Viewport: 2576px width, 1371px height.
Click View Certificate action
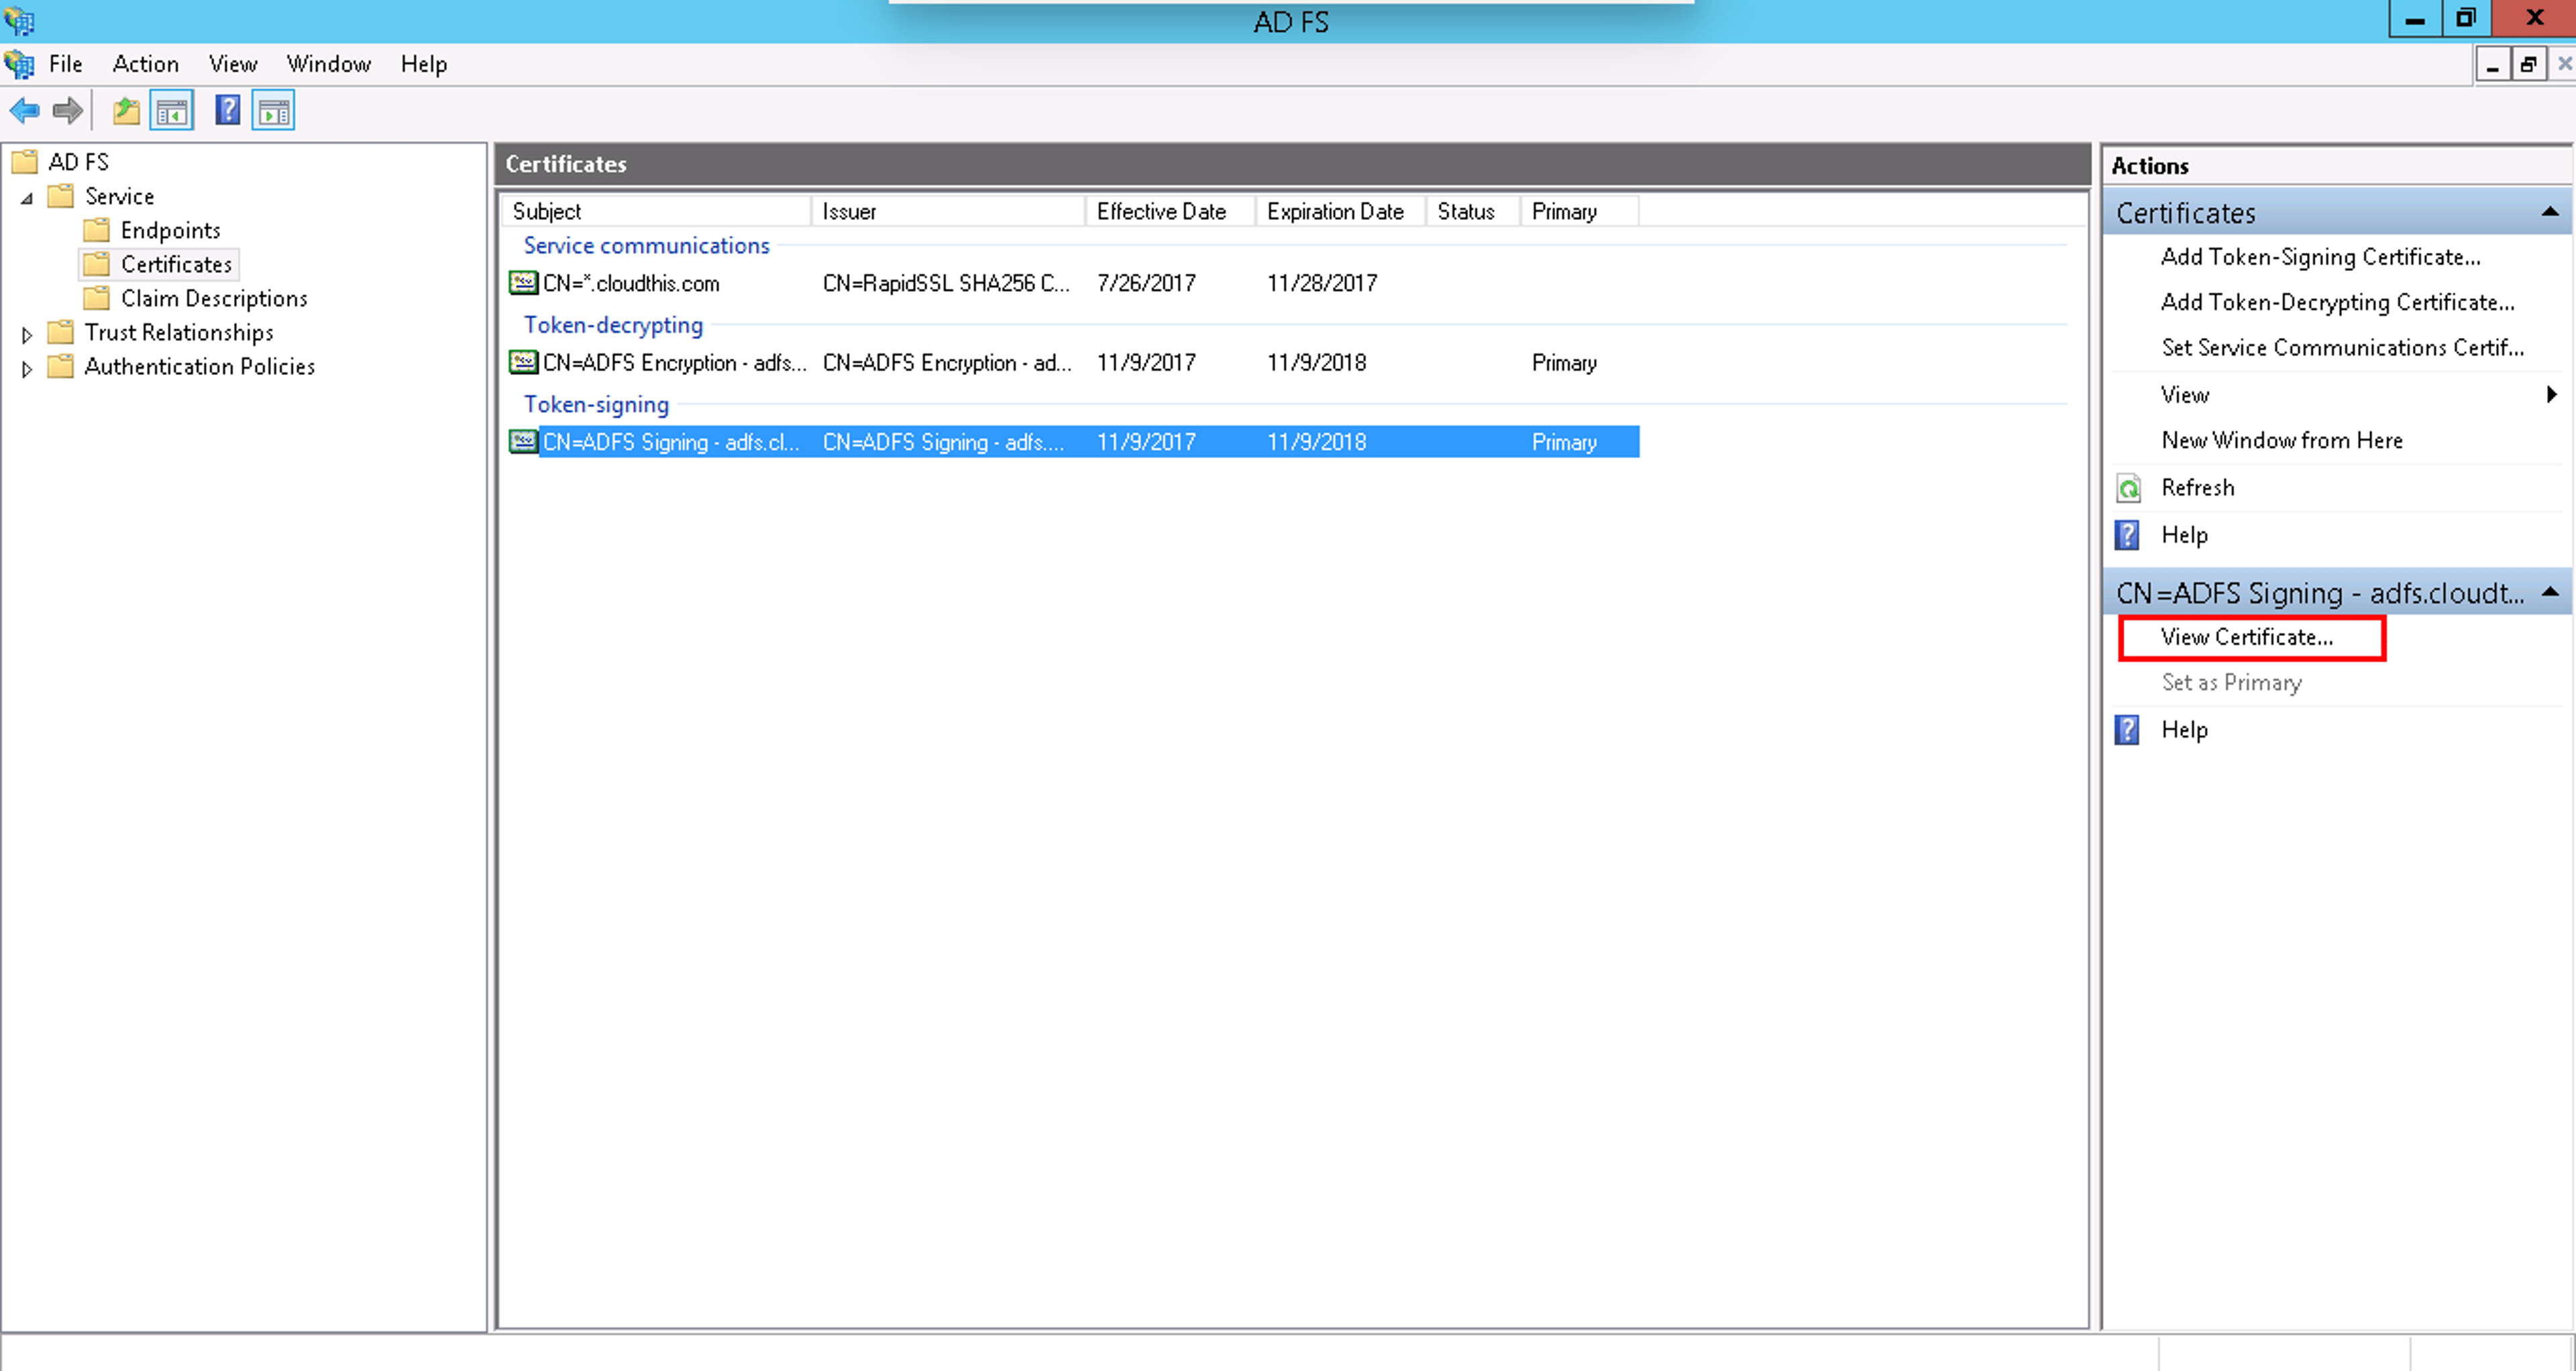pos(2247,637)
